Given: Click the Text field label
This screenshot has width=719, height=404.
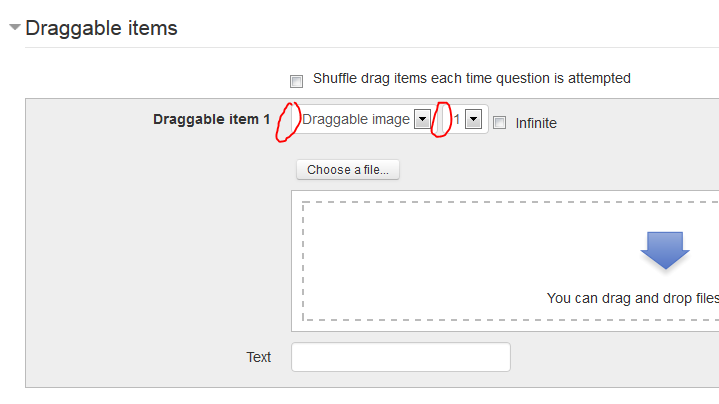Looking at the screenshot, I should [259, 357].
